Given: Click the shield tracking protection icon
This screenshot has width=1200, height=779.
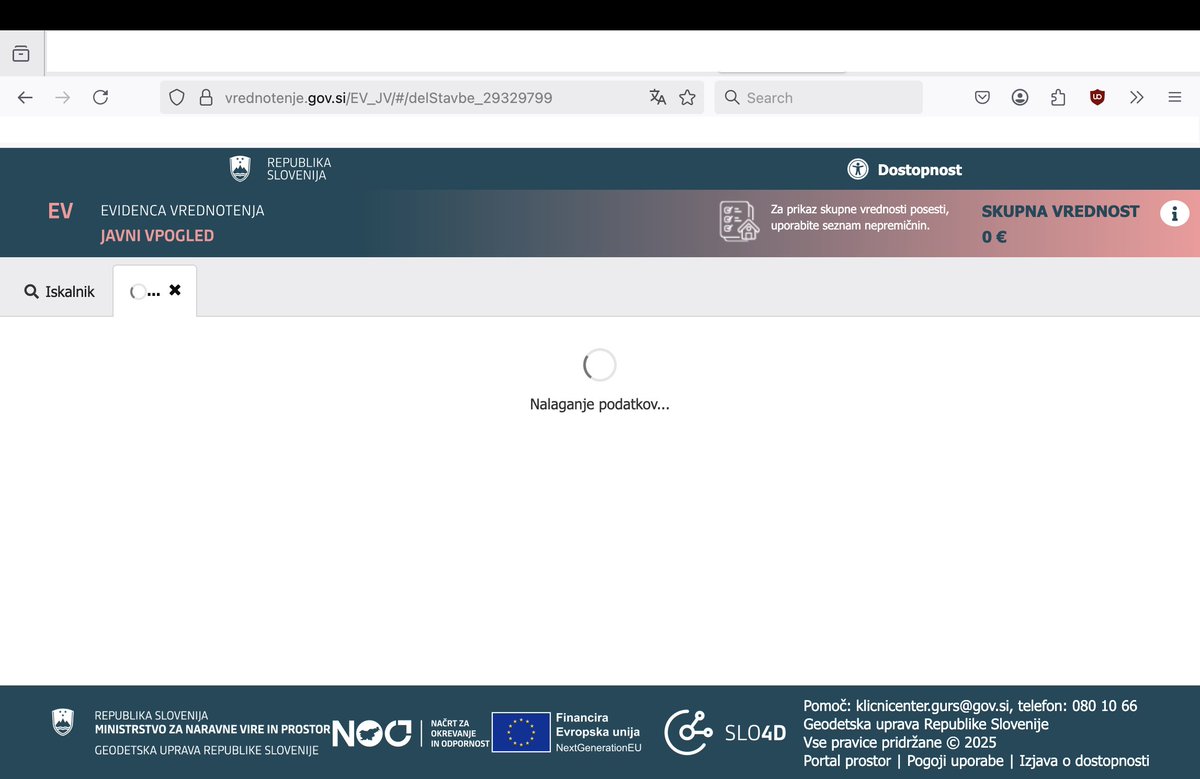Looking at the screenshot, I should 177,97.
